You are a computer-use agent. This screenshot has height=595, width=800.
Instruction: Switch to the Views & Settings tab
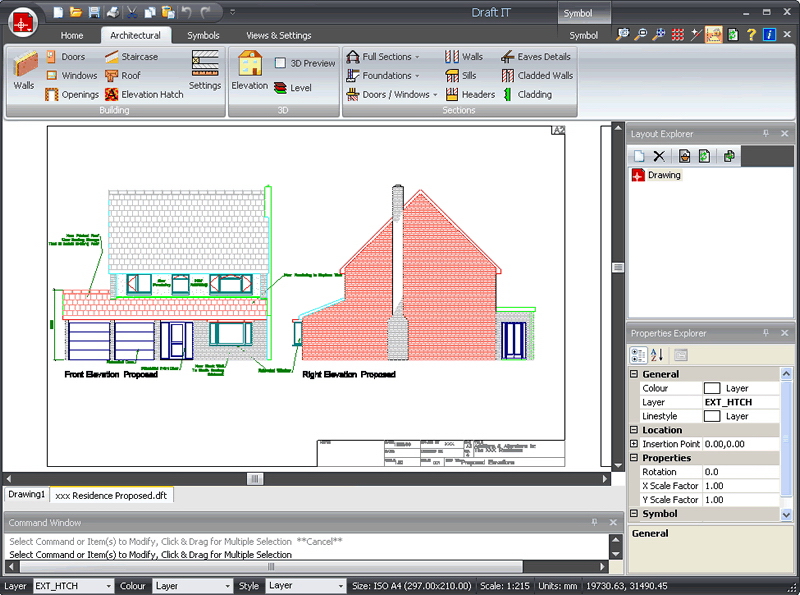(x=278, y=35)
